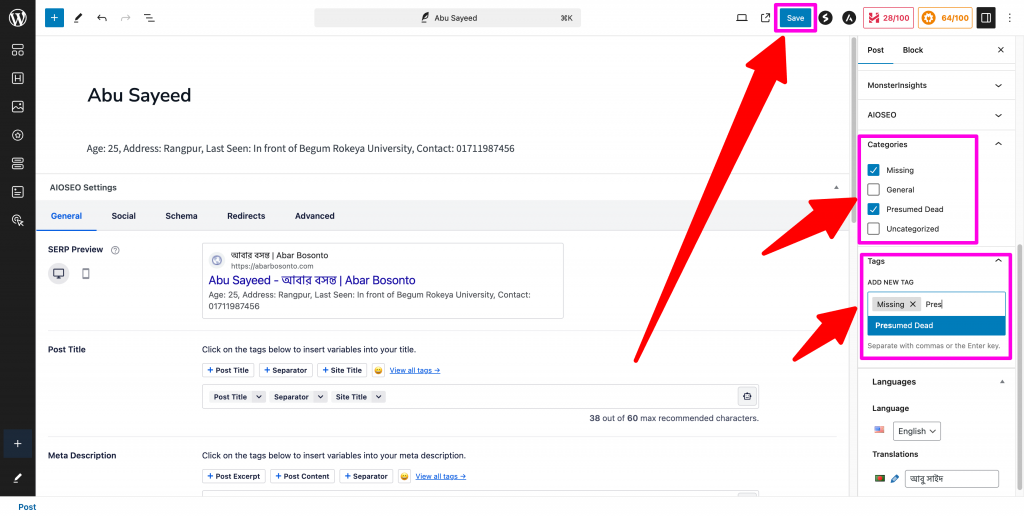
Task: Click the desktop preview view icon
Action: click(741, 18)
